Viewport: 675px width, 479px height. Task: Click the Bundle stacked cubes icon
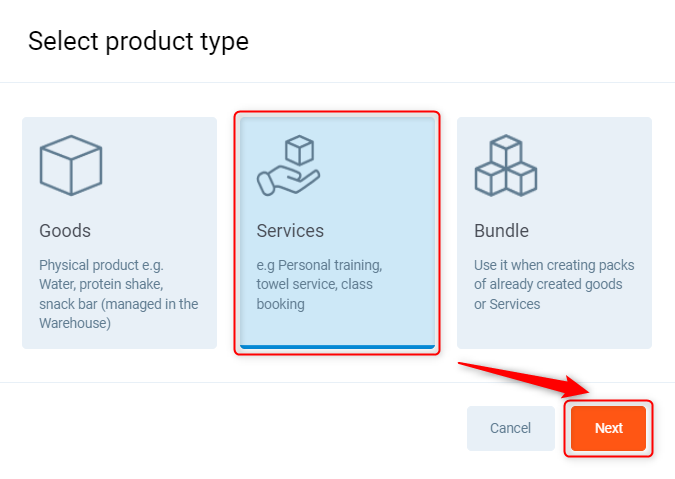505,165
